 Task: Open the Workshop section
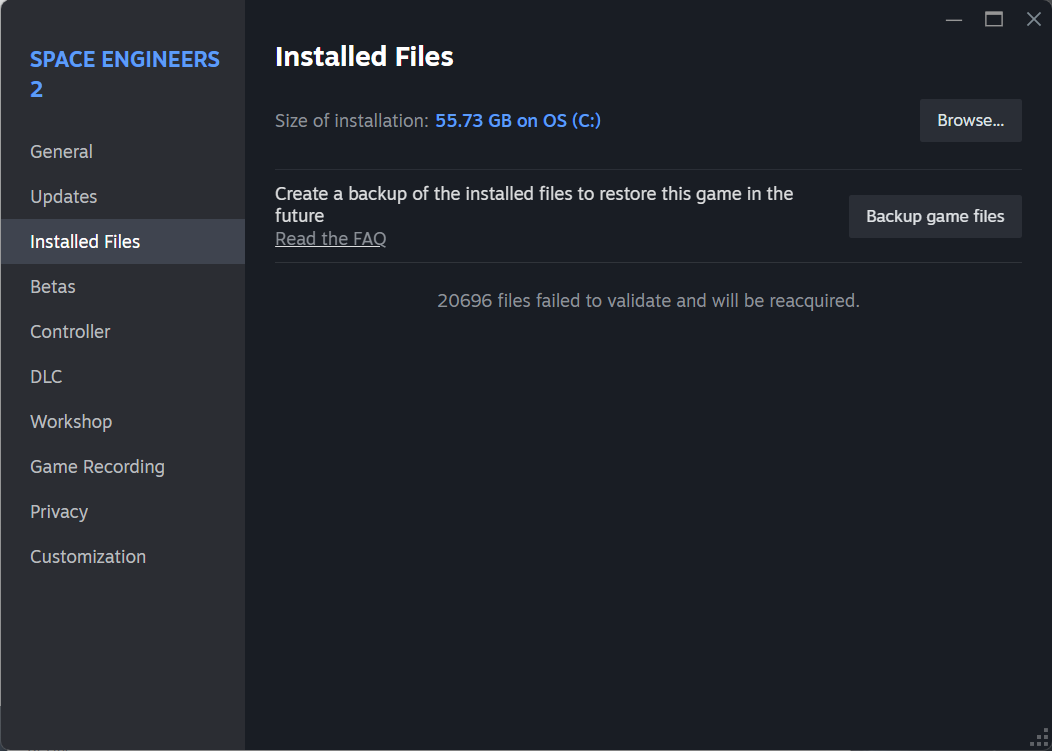[x=71, y=422]
